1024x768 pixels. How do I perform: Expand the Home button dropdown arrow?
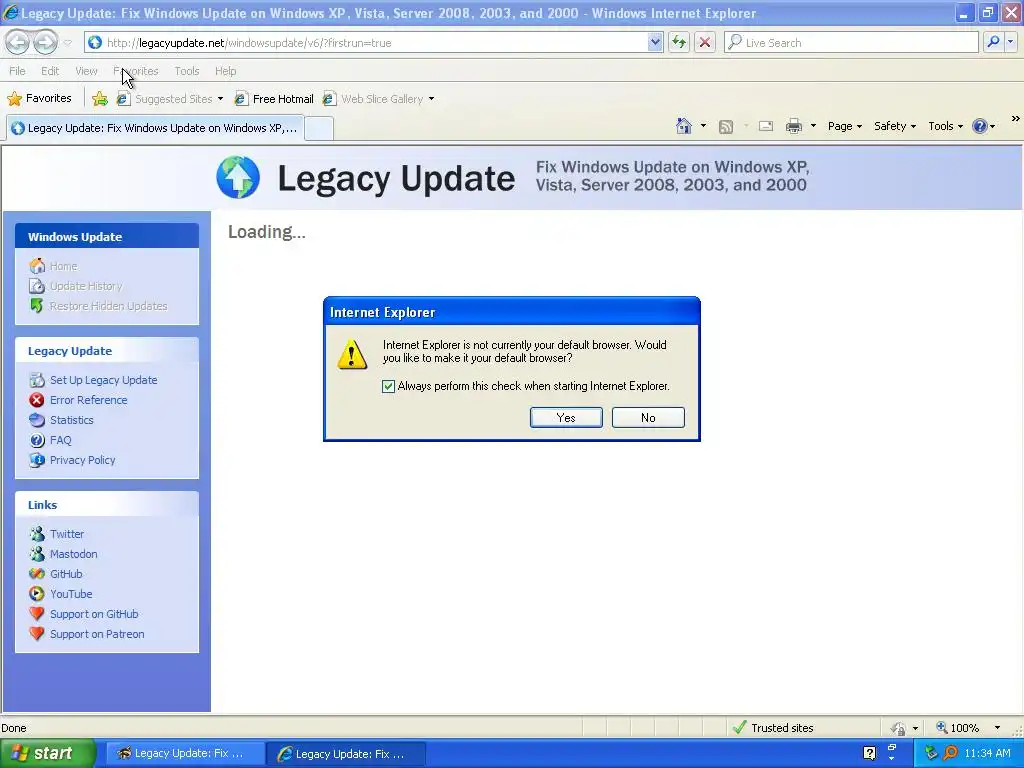pos(703,126)
